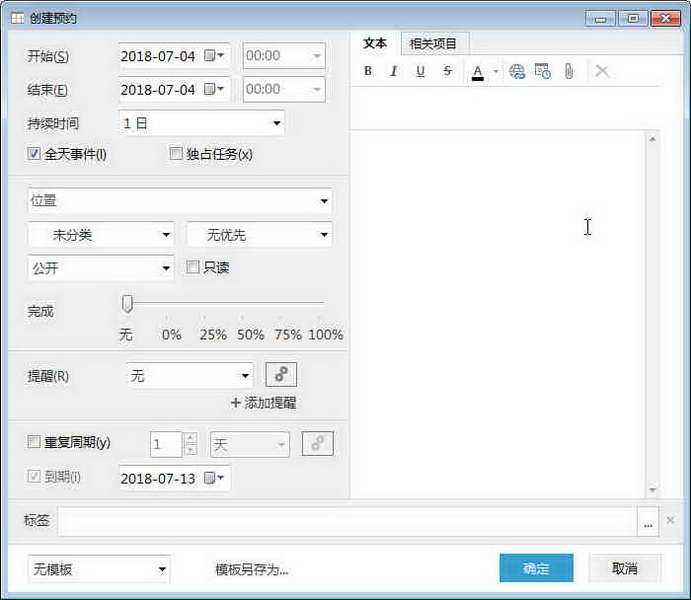Toggle underline formatting
691x600 pixels.
click(x=420, y=71)
